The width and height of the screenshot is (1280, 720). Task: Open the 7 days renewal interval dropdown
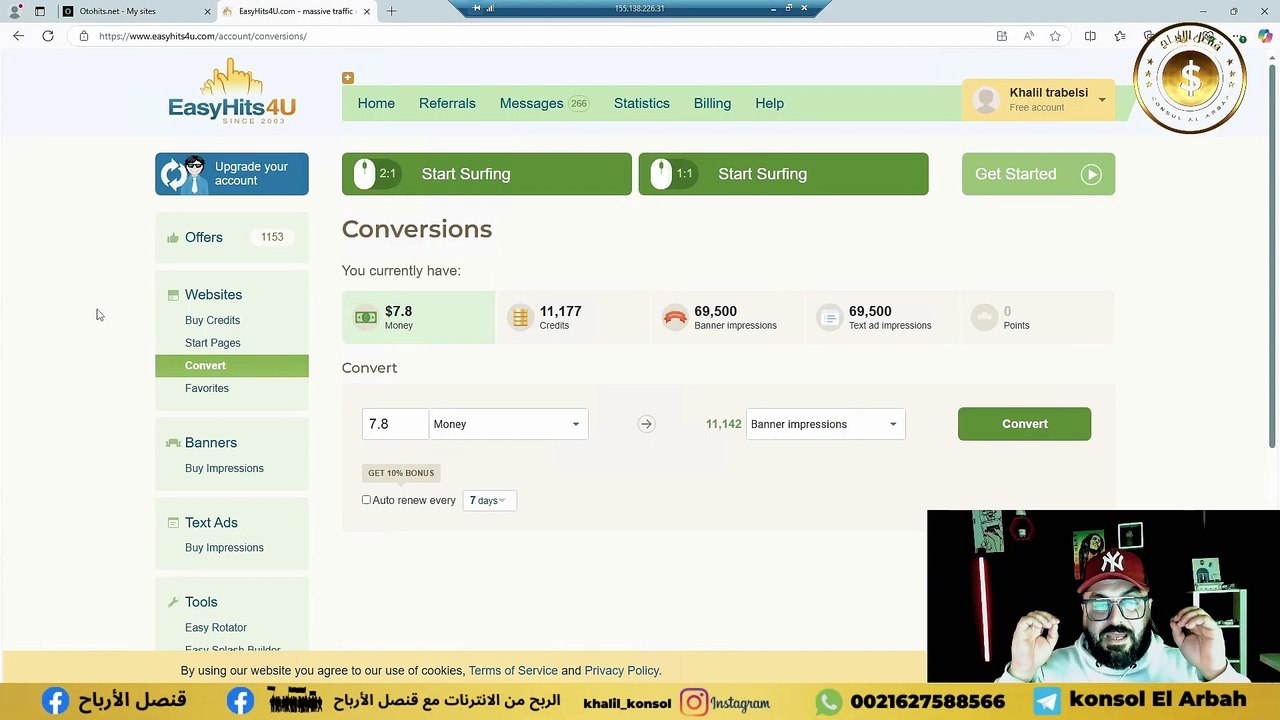click(x=489, y=500)
